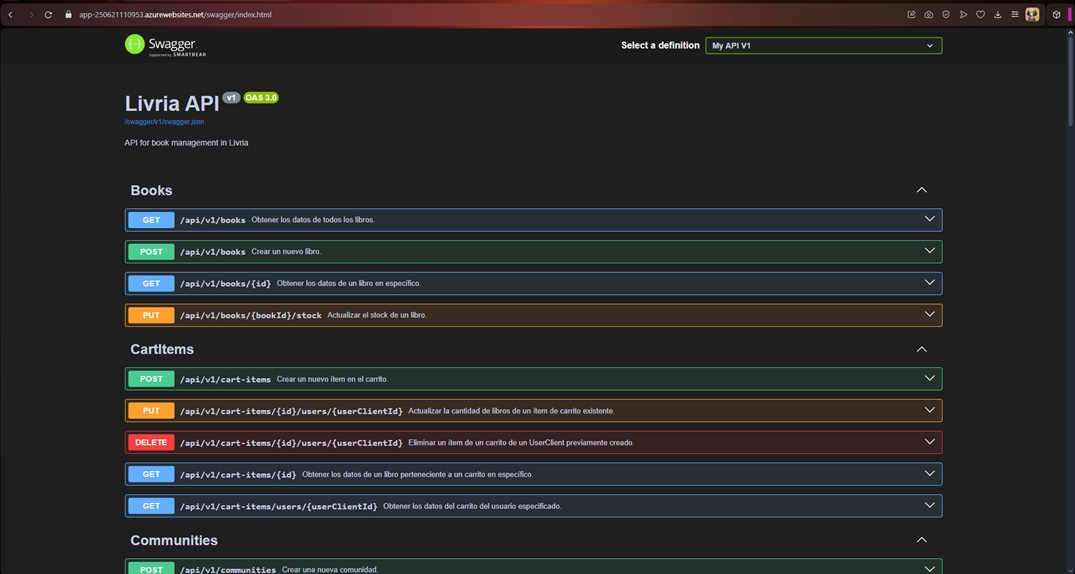This screenshot has width=1075, height=574.
Task: Click text 'Crear una nueva comunidad.'
Action: pos(330,570)
